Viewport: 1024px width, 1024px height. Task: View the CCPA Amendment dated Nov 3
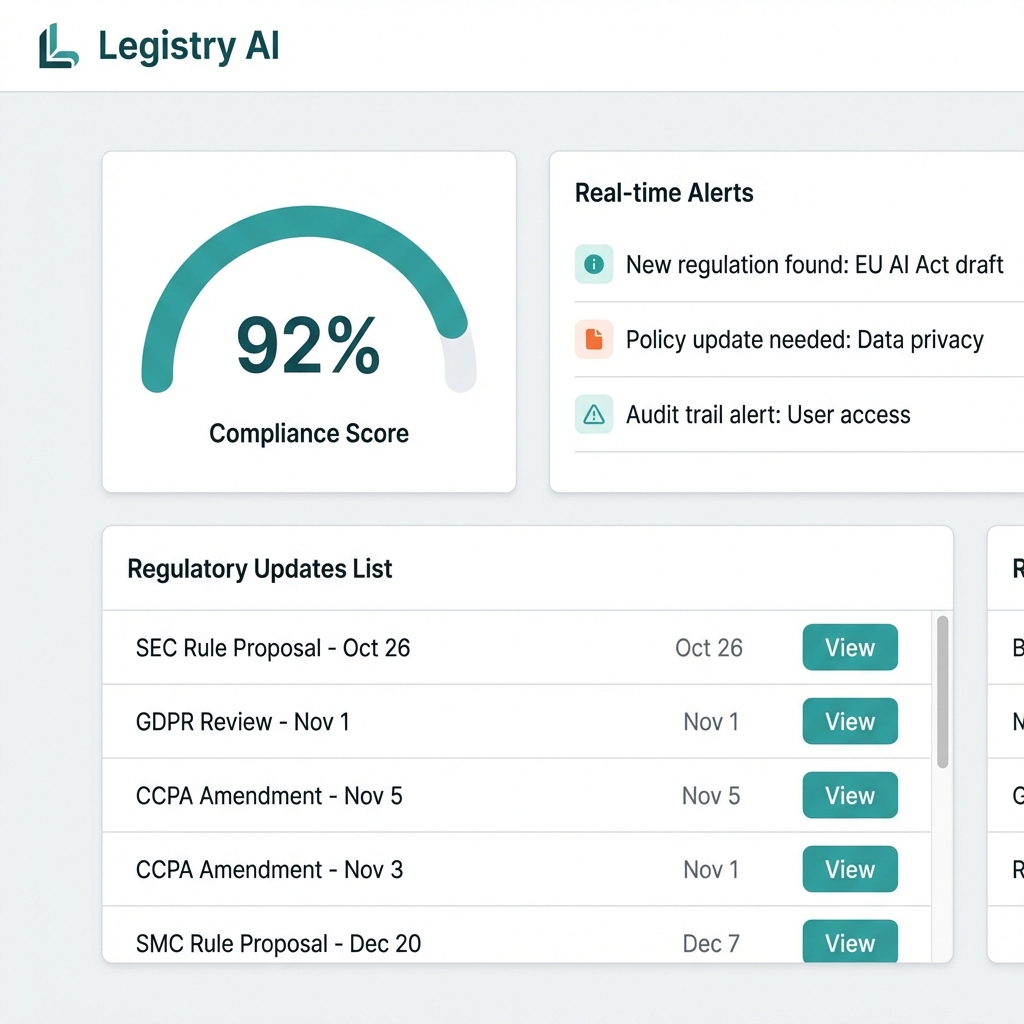click(x=849, y=869)
